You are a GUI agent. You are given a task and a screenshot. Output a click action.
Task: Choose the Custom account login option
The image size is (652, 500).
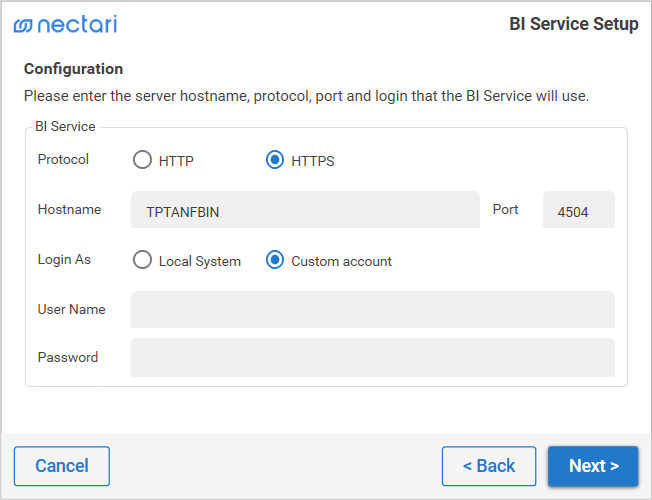point(275,260)
